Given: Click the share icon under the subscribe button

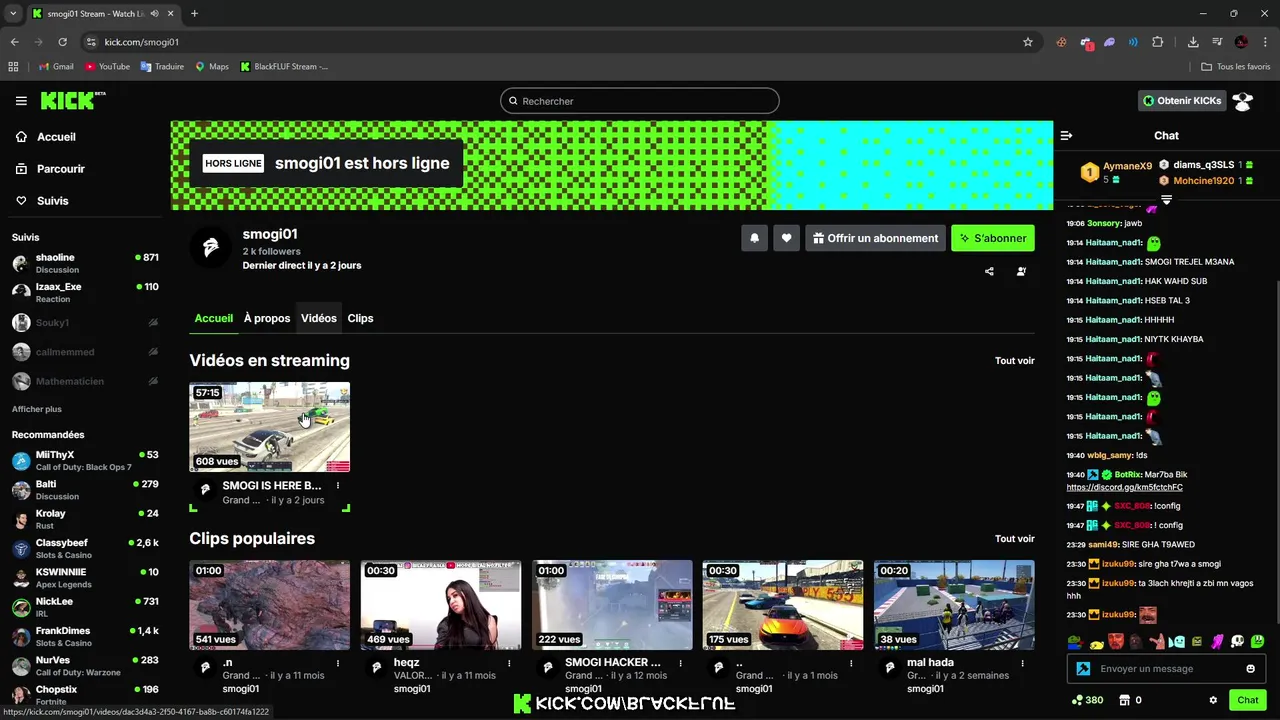Looking at the screenshot, I should point(989,271).
